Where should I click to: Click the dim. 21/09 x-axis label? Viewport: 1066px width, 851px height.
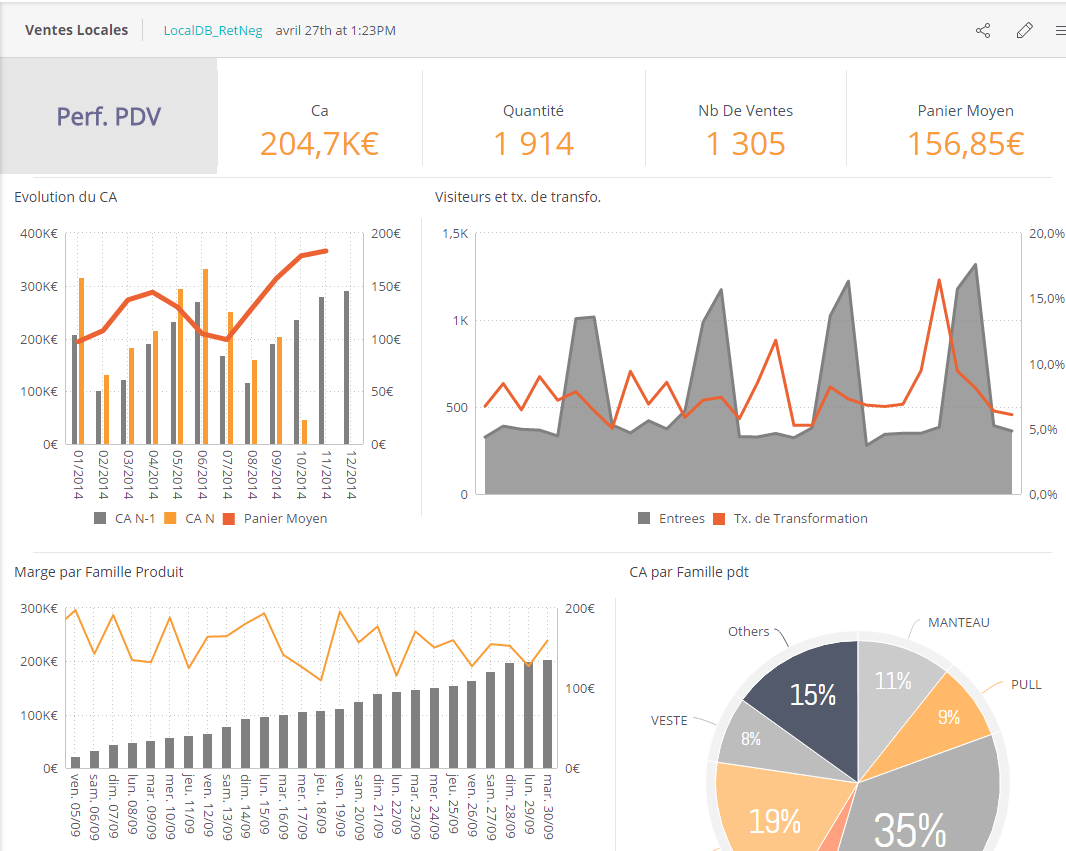point(379,805)
